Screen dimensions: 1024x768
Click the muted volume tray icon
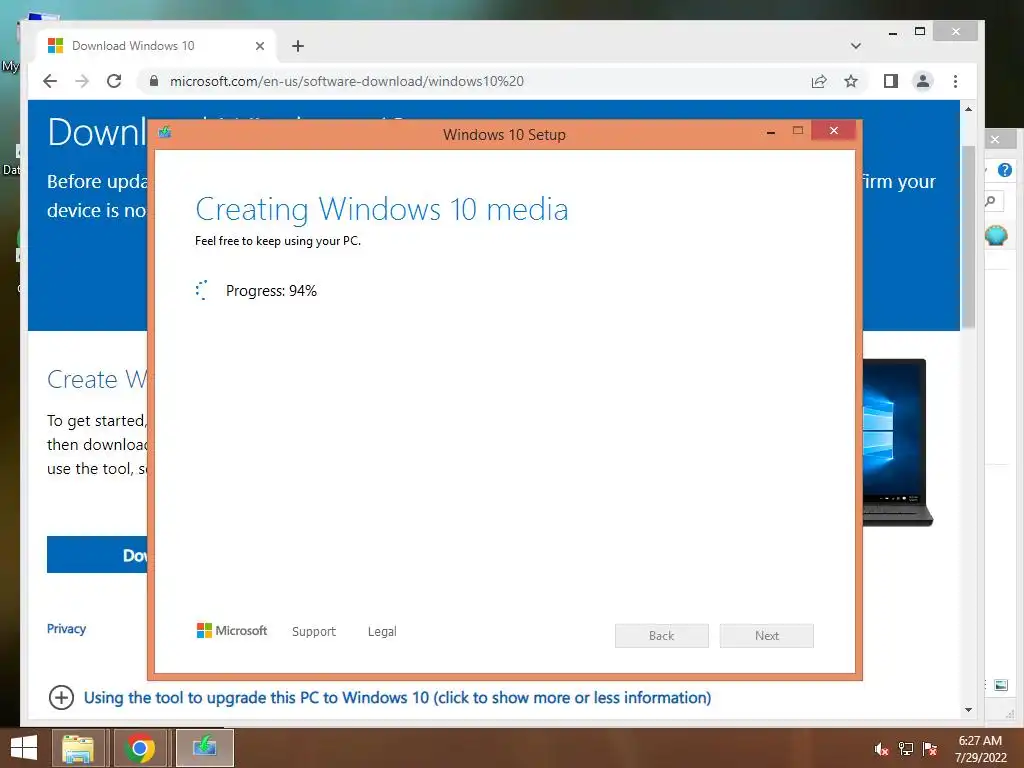(x=881, y=749)
